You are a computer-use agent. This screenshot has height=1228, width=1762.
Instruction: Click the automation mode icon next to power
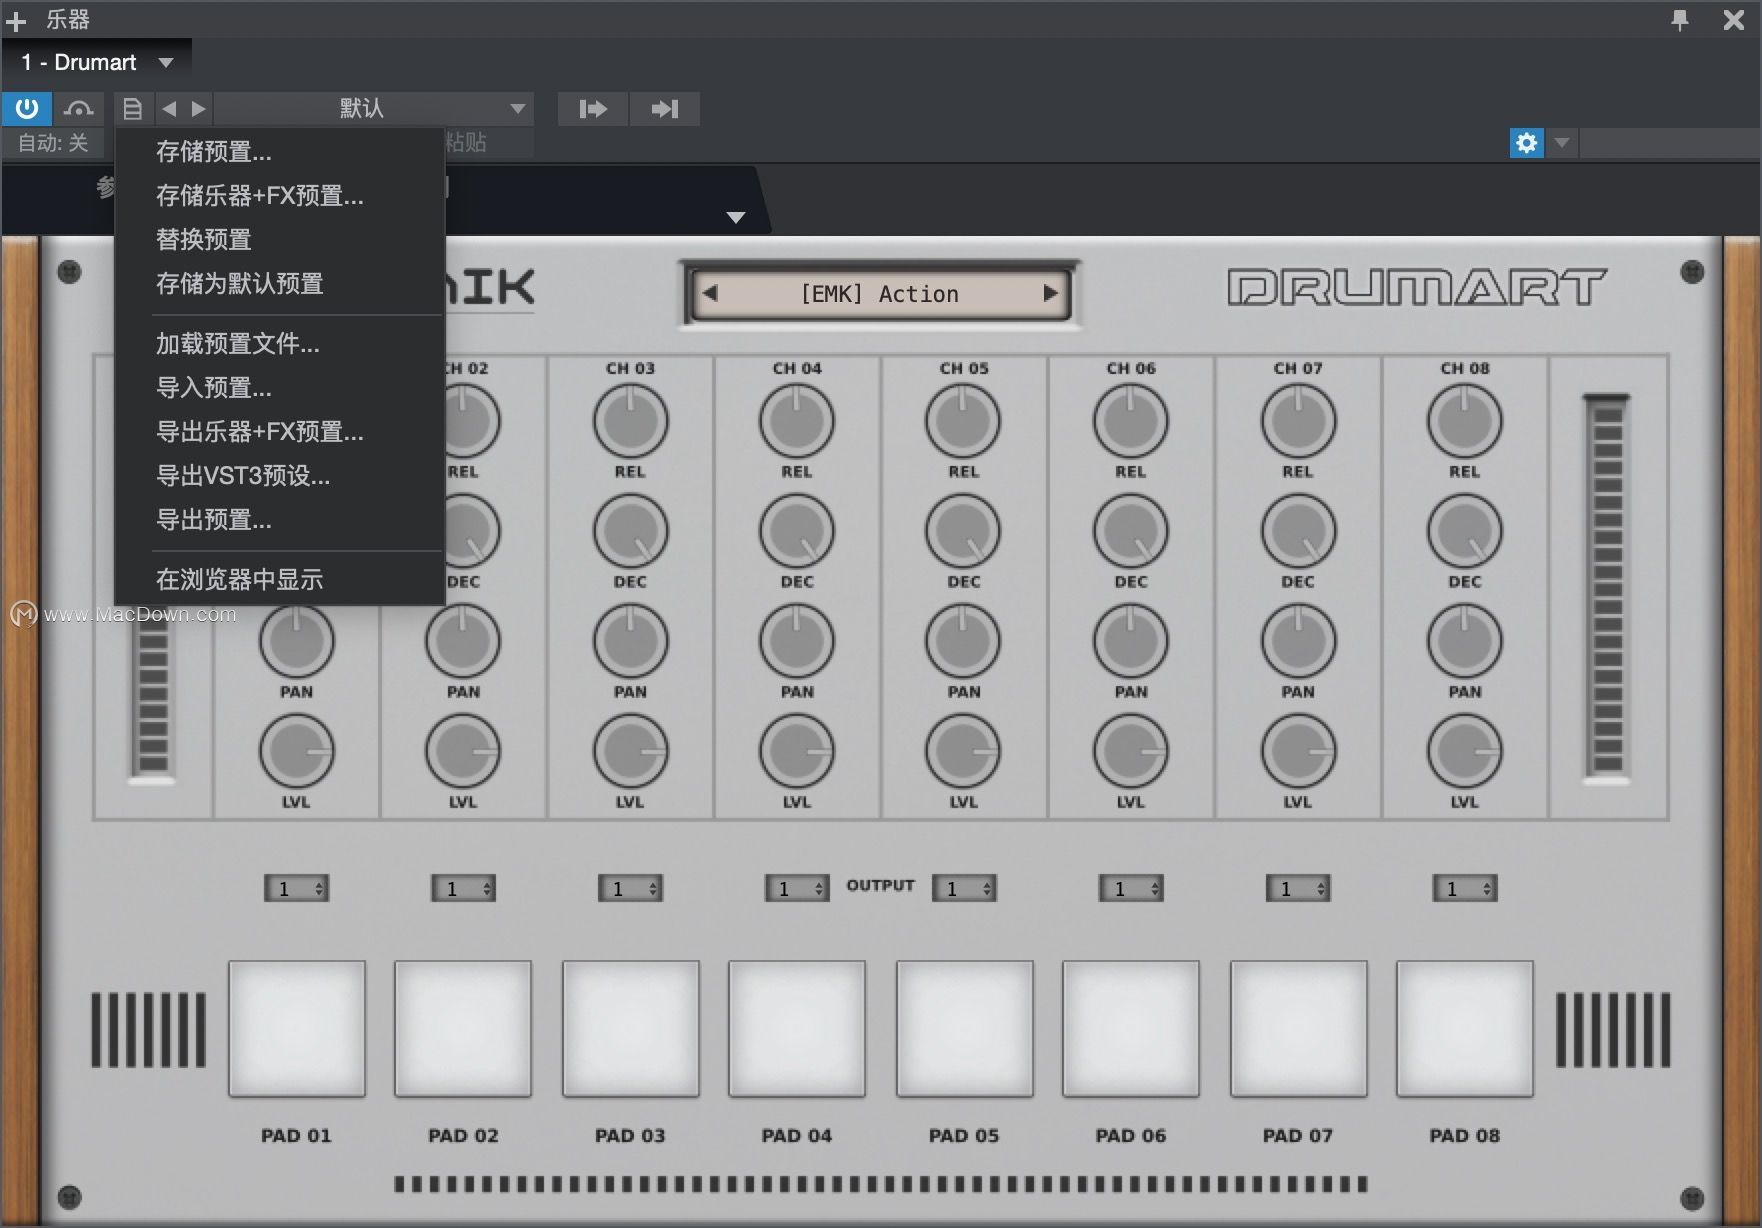click(x=78, y=108)
